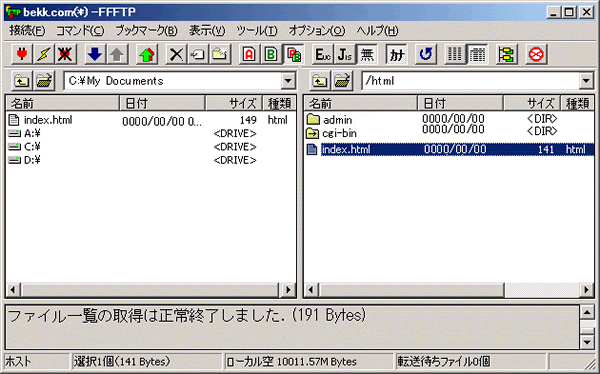Open the local path C:¥My Documents dropdown
The width and height of the screenshot is (600, 374).
point(288,81)
